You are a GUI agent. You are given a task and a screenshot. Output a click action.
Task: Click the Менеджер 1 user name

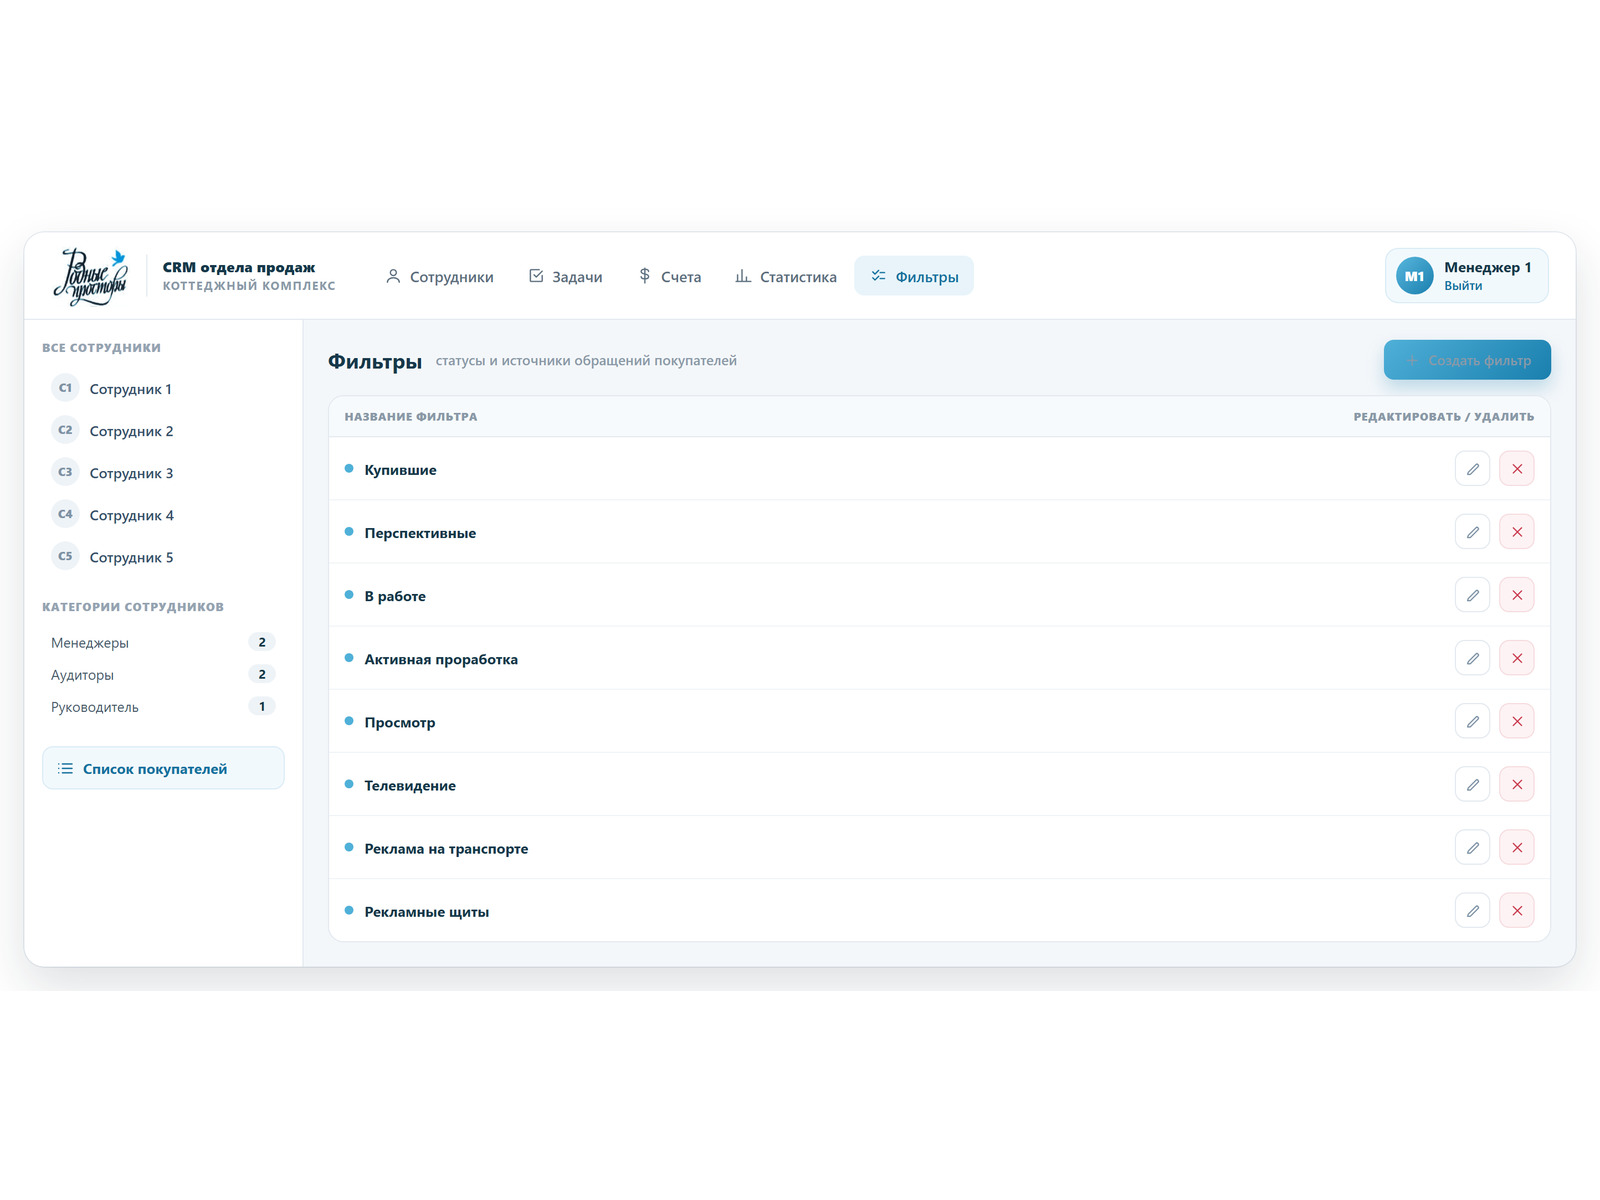pos(1487,267)
